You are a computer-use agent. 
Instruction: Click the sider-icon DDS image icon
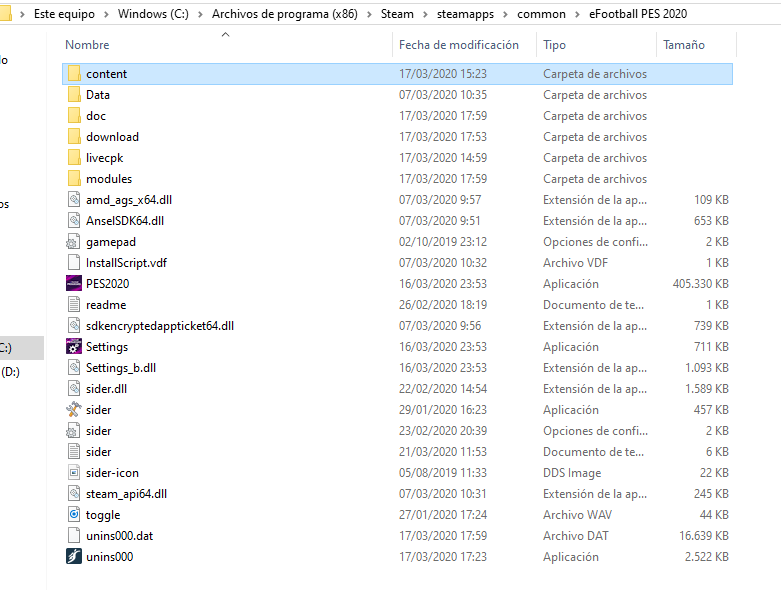(74, 472)
